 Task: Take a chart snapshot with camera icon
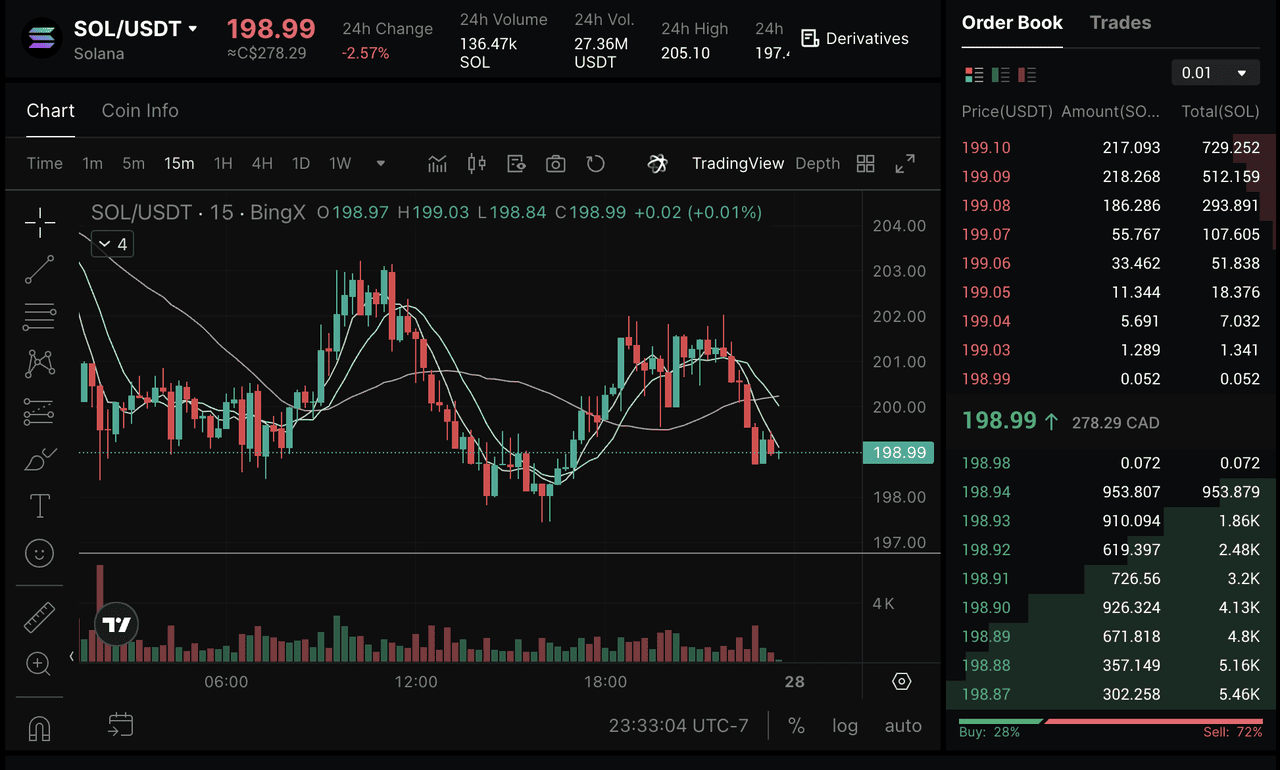[556, 163]
